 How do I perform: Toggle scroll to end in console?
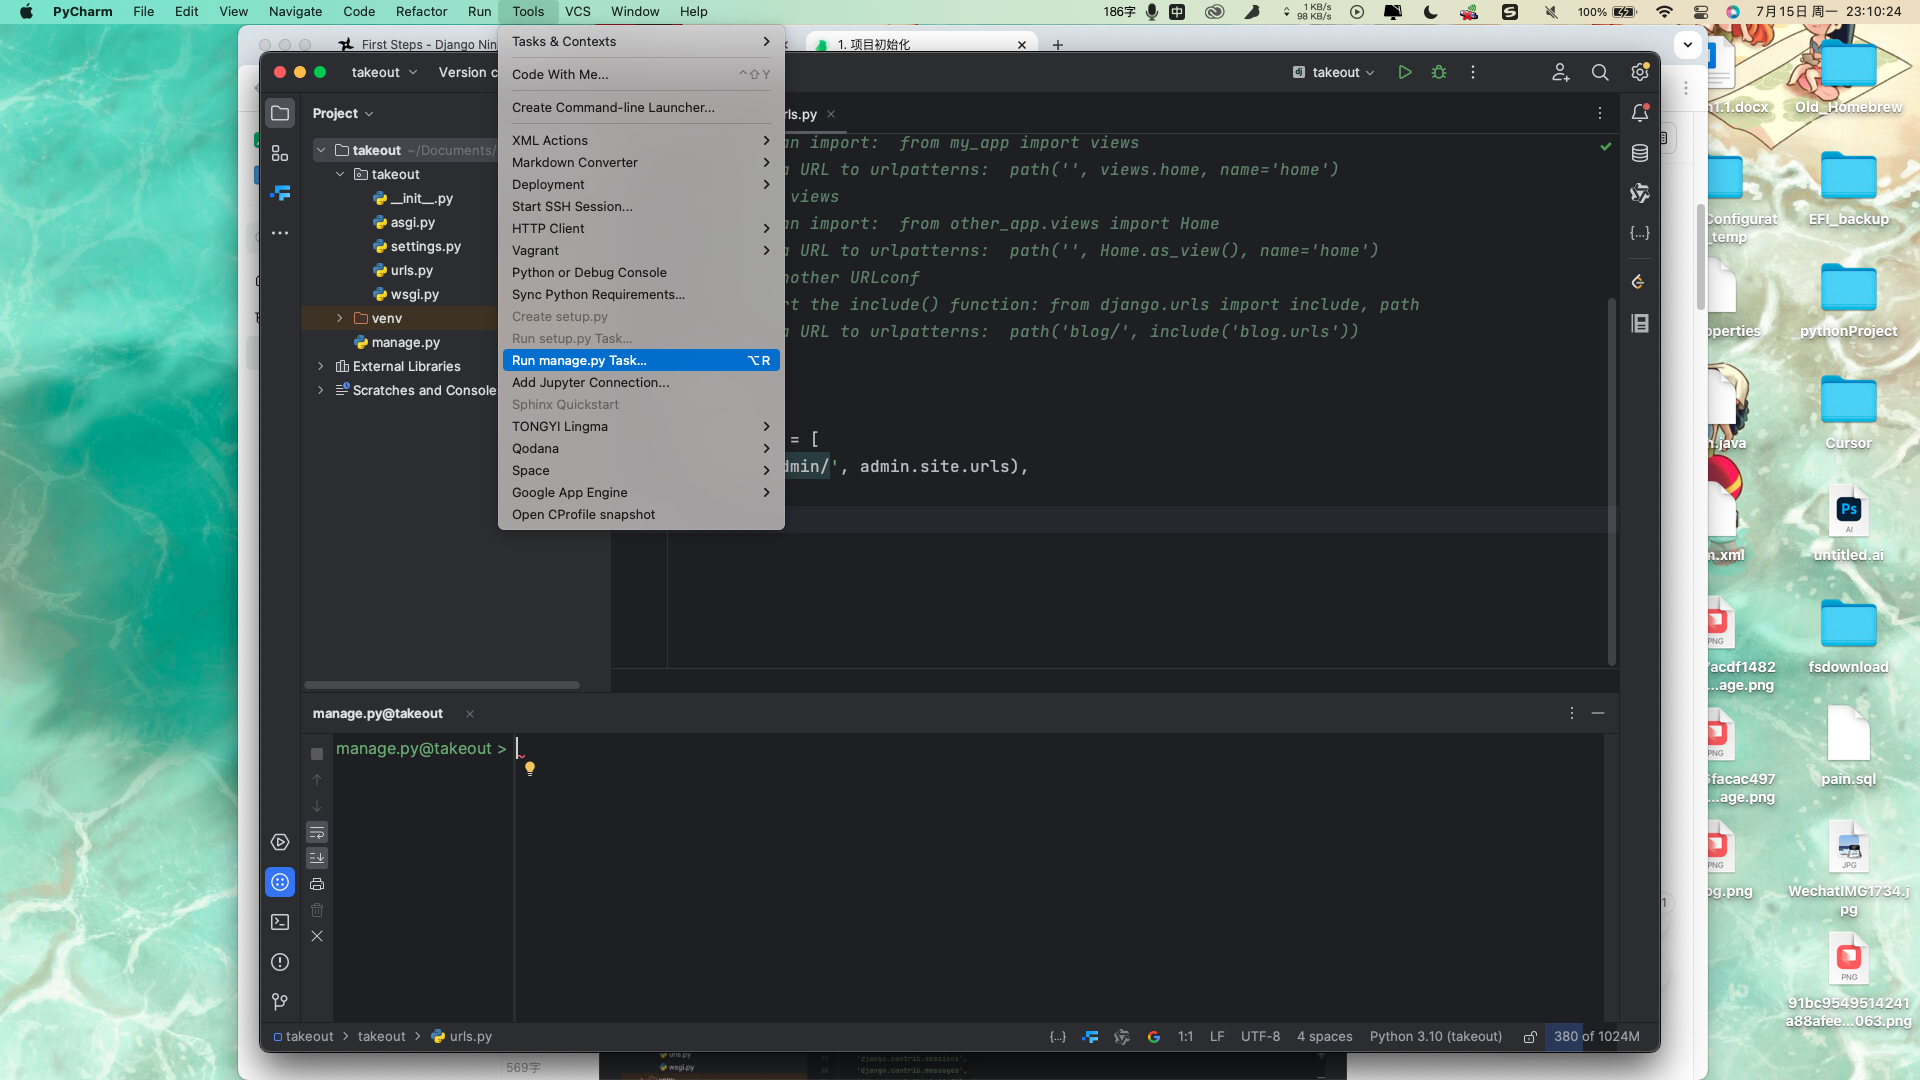[317, 858]
